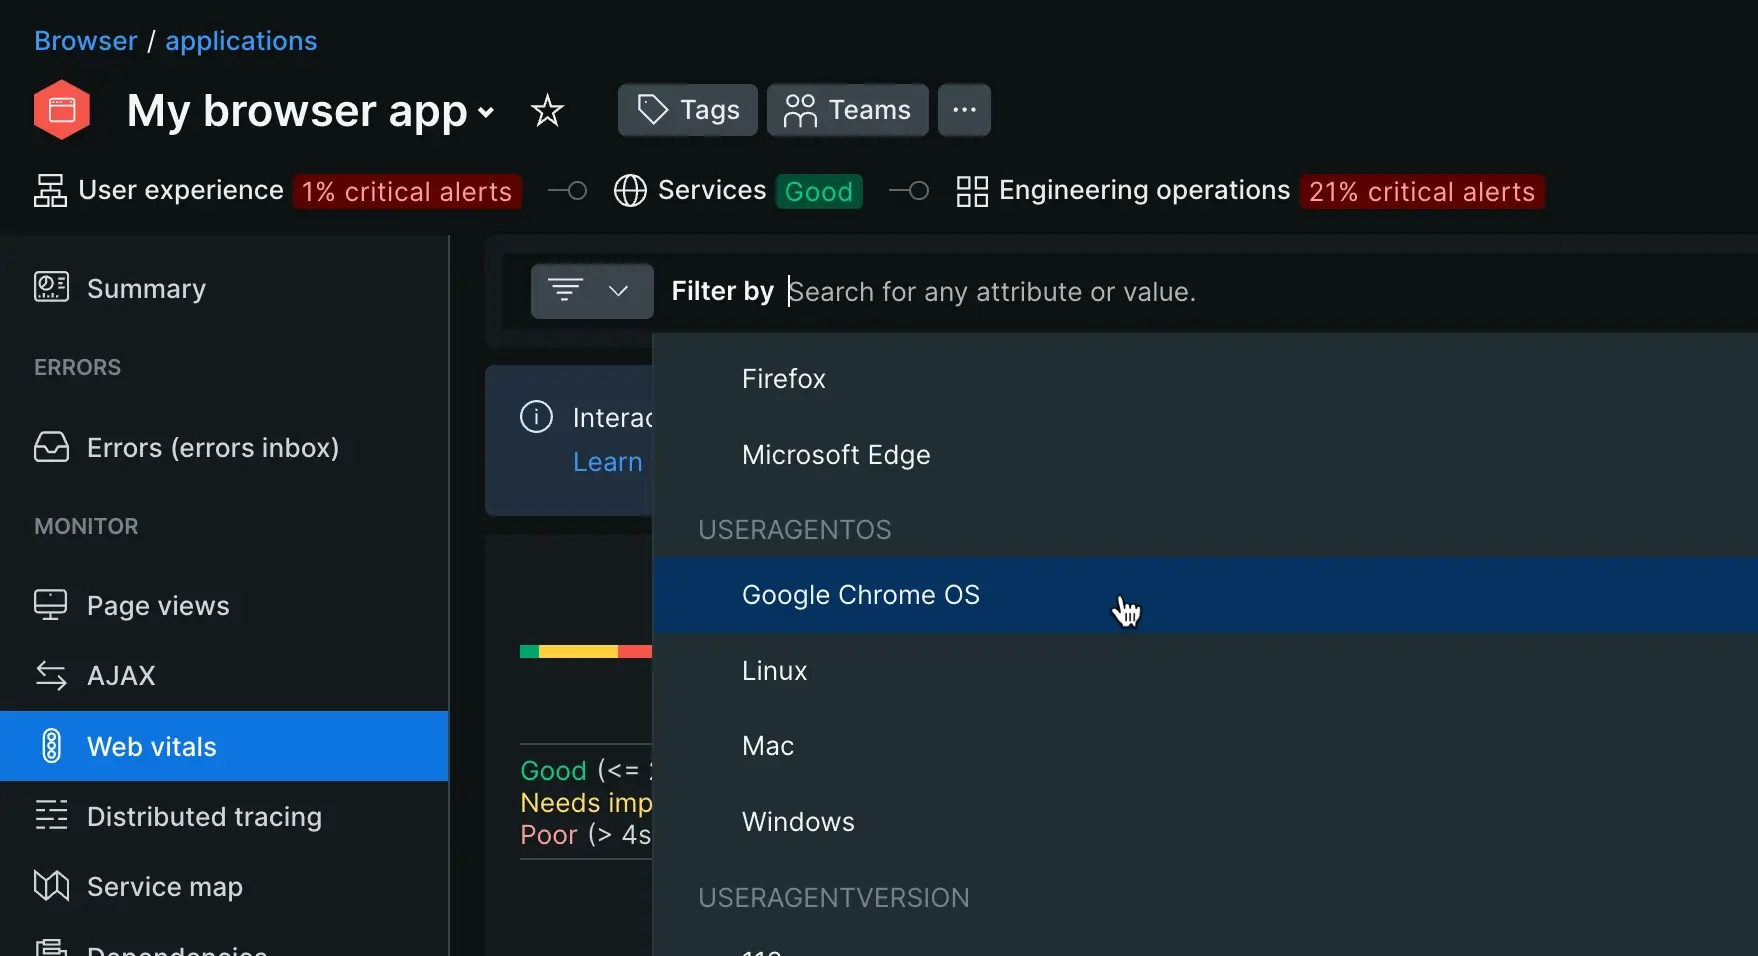
Task: Open Errors inbox in sidebar
Action: coord(212,448)
